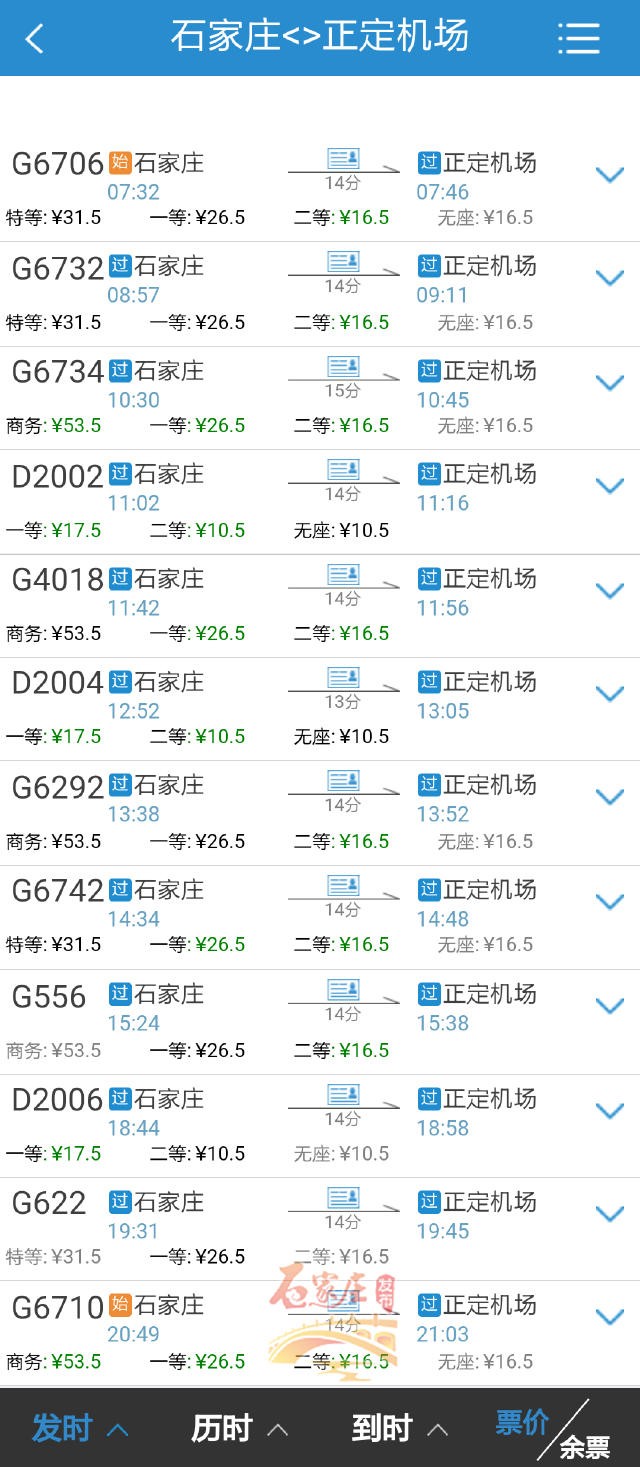Tap ID card icon for train G6292
This screenshot has height=1467, width=640.
click(343, 781)
